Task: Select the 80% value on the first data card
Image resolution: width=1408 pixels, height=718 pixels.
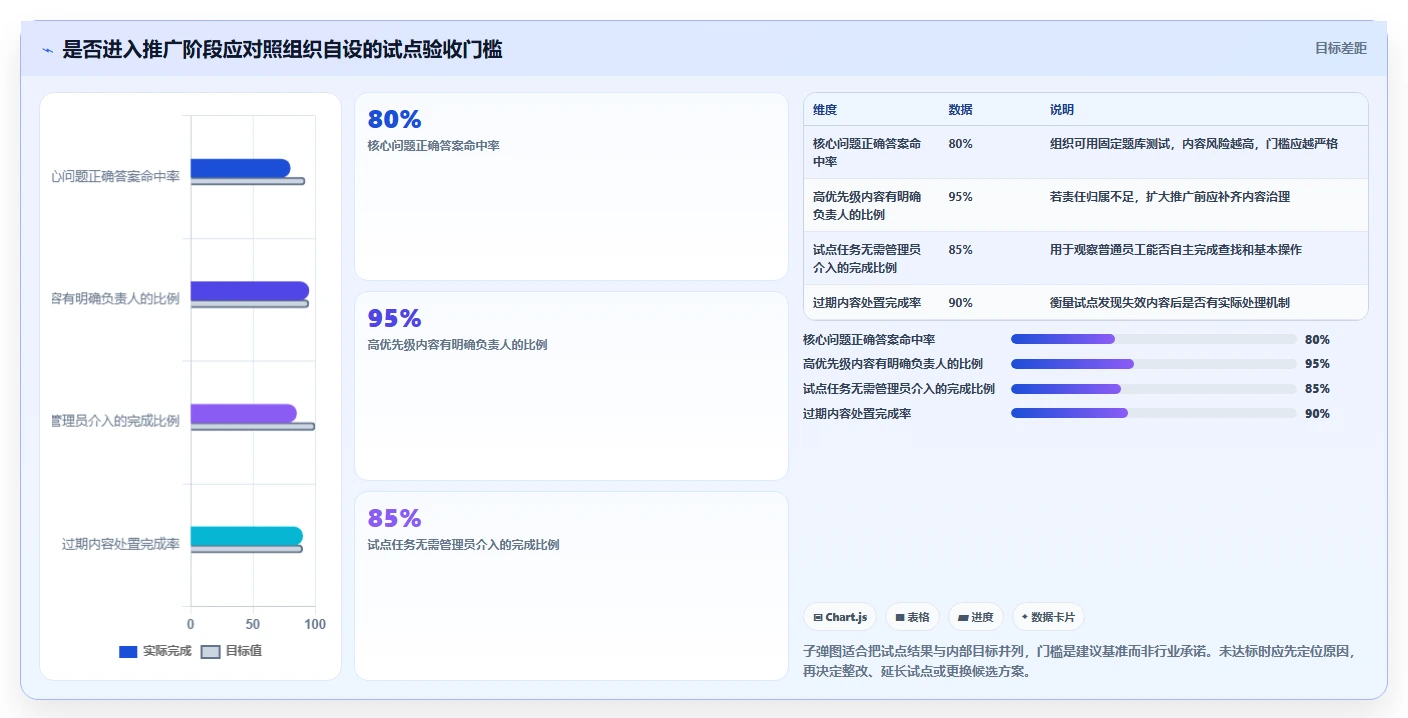Action: click(x=395, y=120)
